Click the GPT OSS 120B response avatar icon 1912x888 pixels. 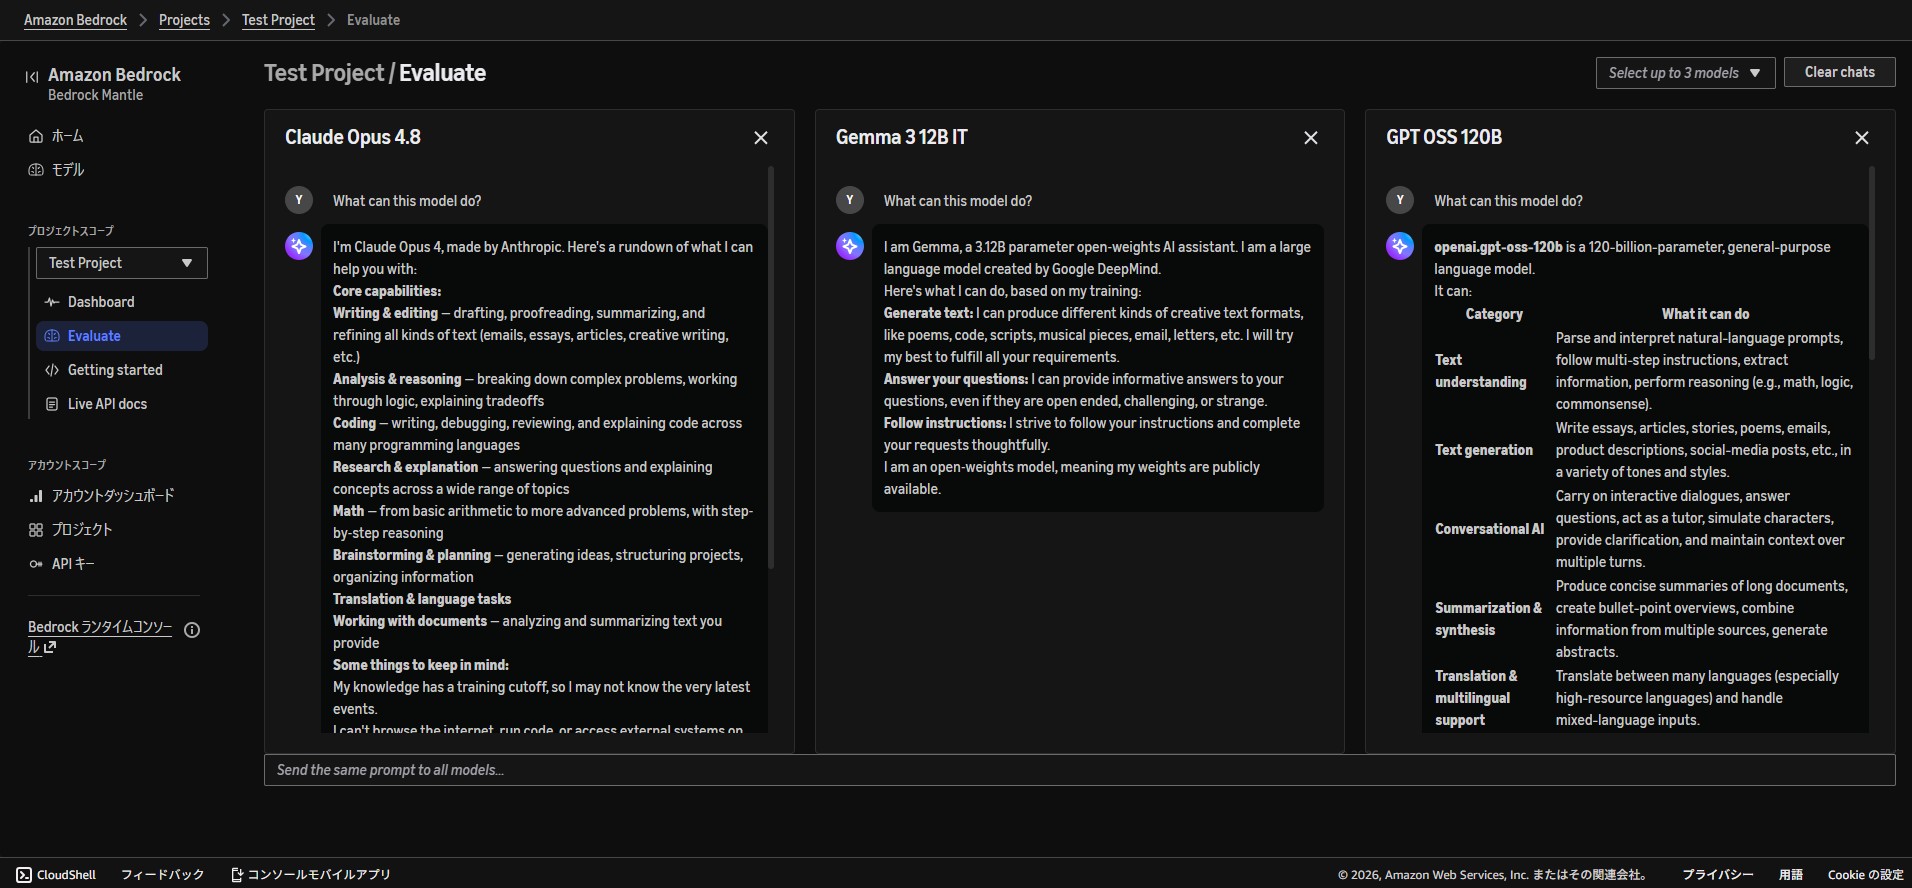click(1400, 246)
